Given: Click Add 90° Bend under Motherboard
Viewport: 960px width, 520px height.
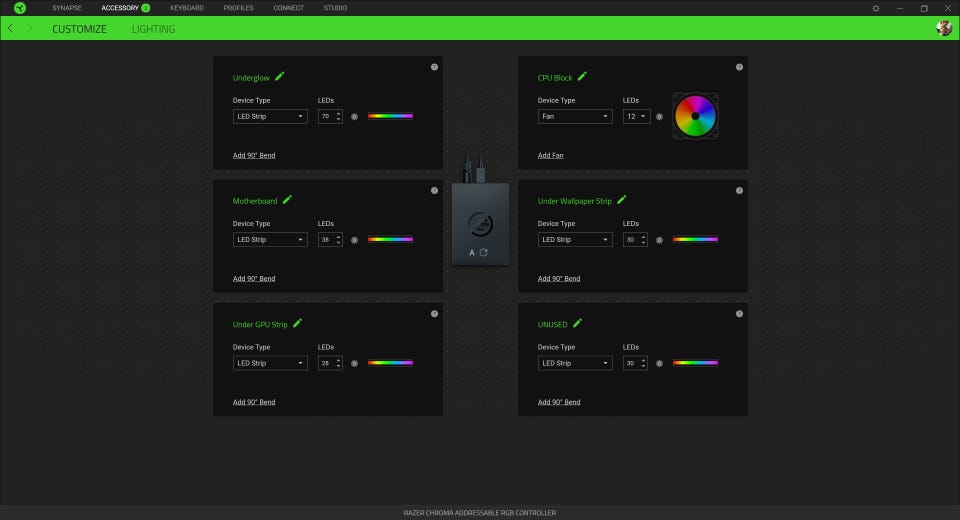Looking at the screenshot, I should point(254,279).
